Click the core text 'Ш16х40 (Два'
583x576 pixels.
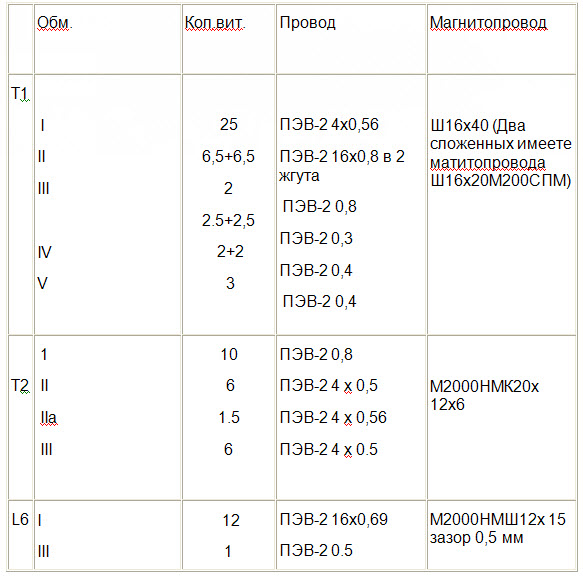tap(478, 126)
